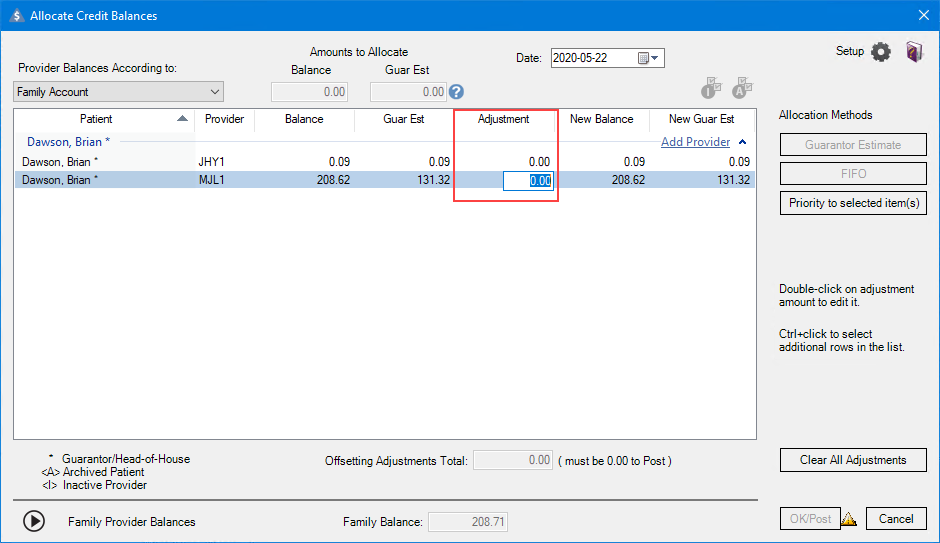
Task: Open the date picker calendar dropdown
Action: point(650,58)
